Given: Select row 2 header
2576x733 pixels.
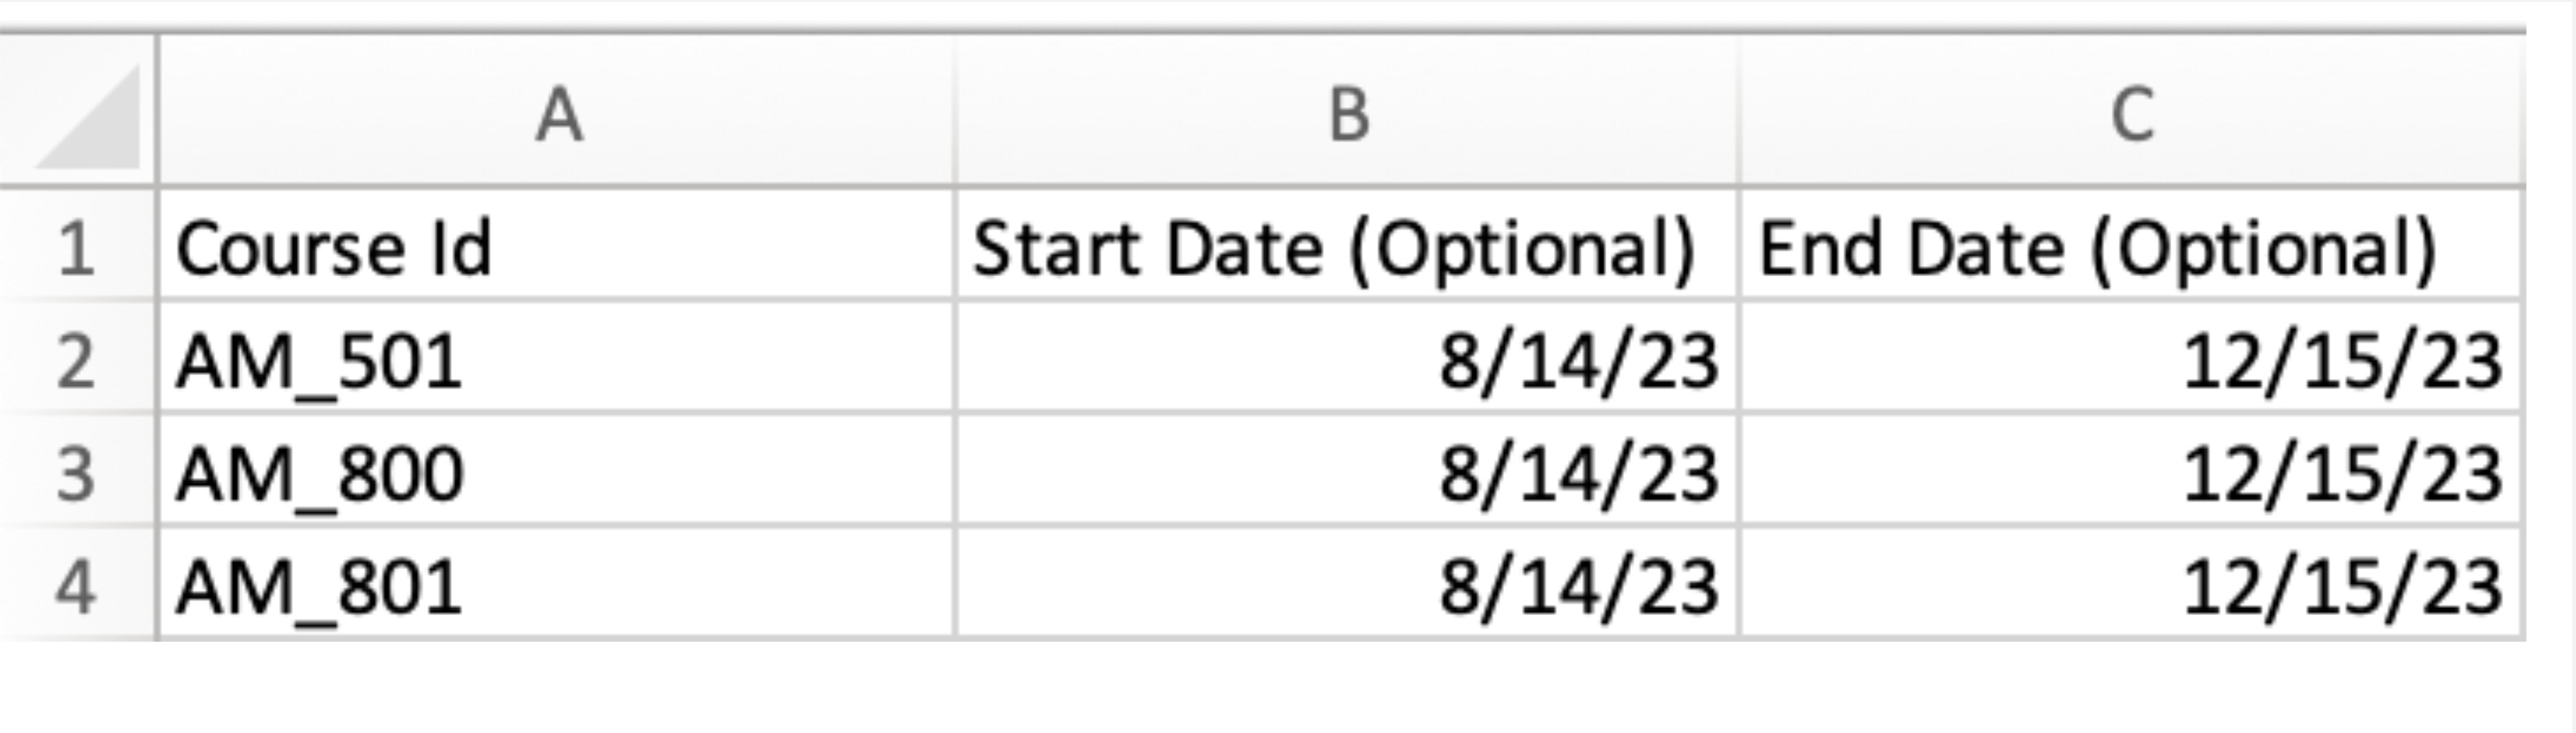Looking at the screenshot, I should coord(77,360).
